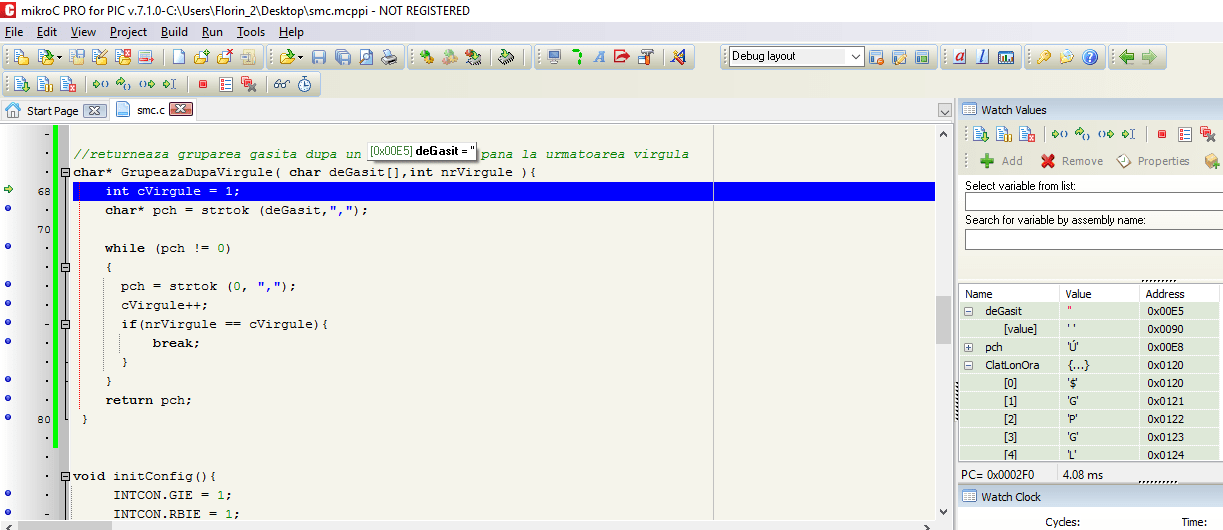Image resolution: width=1223 pixels, height=530 pixels.
Task: Click Step Into icon in Watch Values toolbar
Action: click(x=1059, y=134)
